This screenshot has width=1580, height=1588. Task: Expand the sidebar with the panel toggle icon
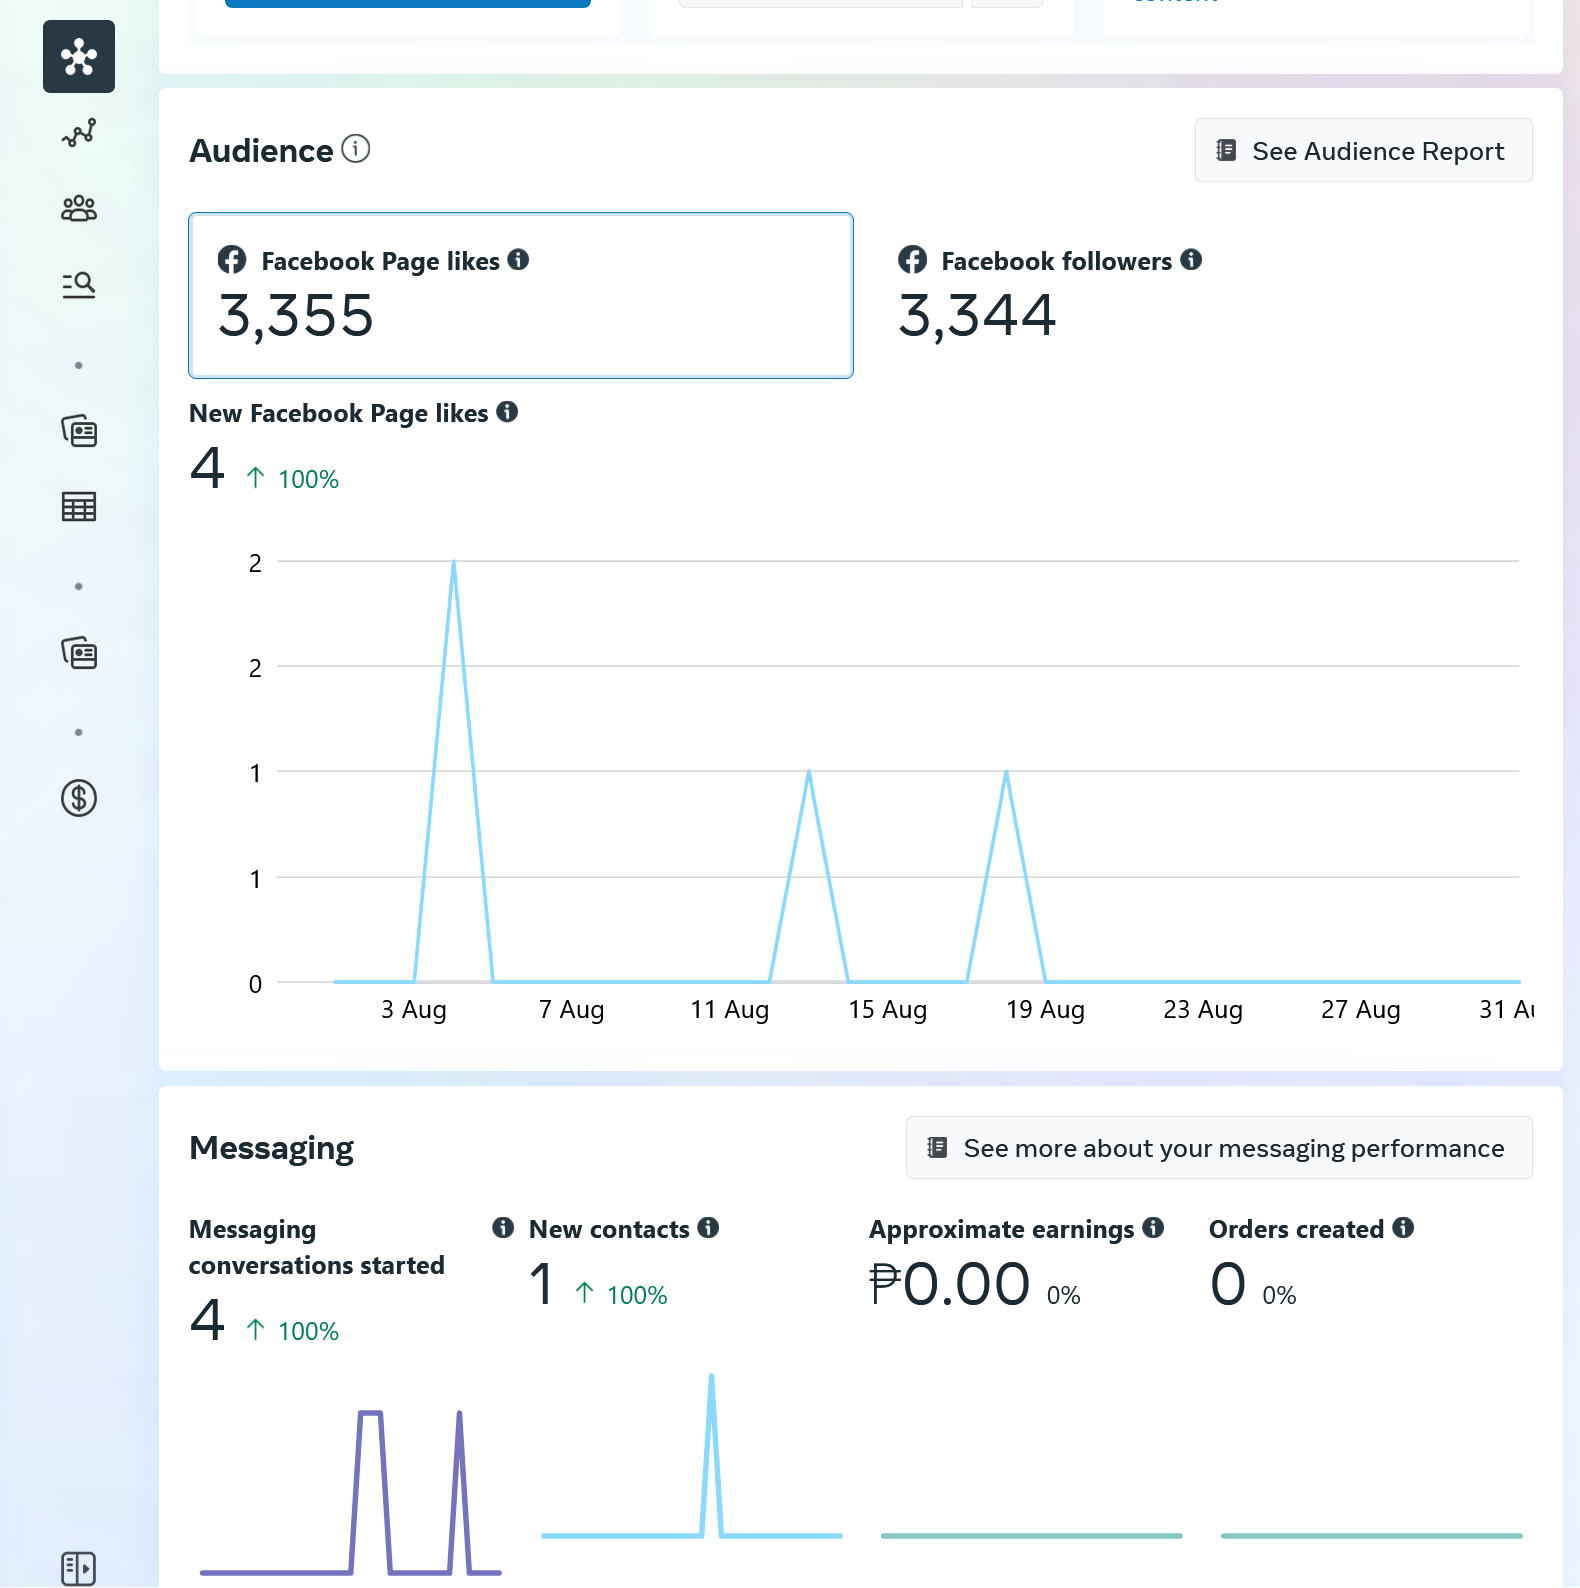(x=79, y=1568)
